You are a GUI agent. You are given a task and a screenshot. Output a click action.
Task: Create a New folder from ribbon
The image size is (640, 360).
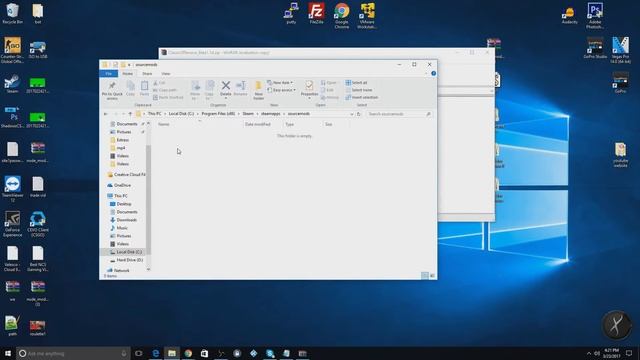pyautogui.click(x=258, y=90)
